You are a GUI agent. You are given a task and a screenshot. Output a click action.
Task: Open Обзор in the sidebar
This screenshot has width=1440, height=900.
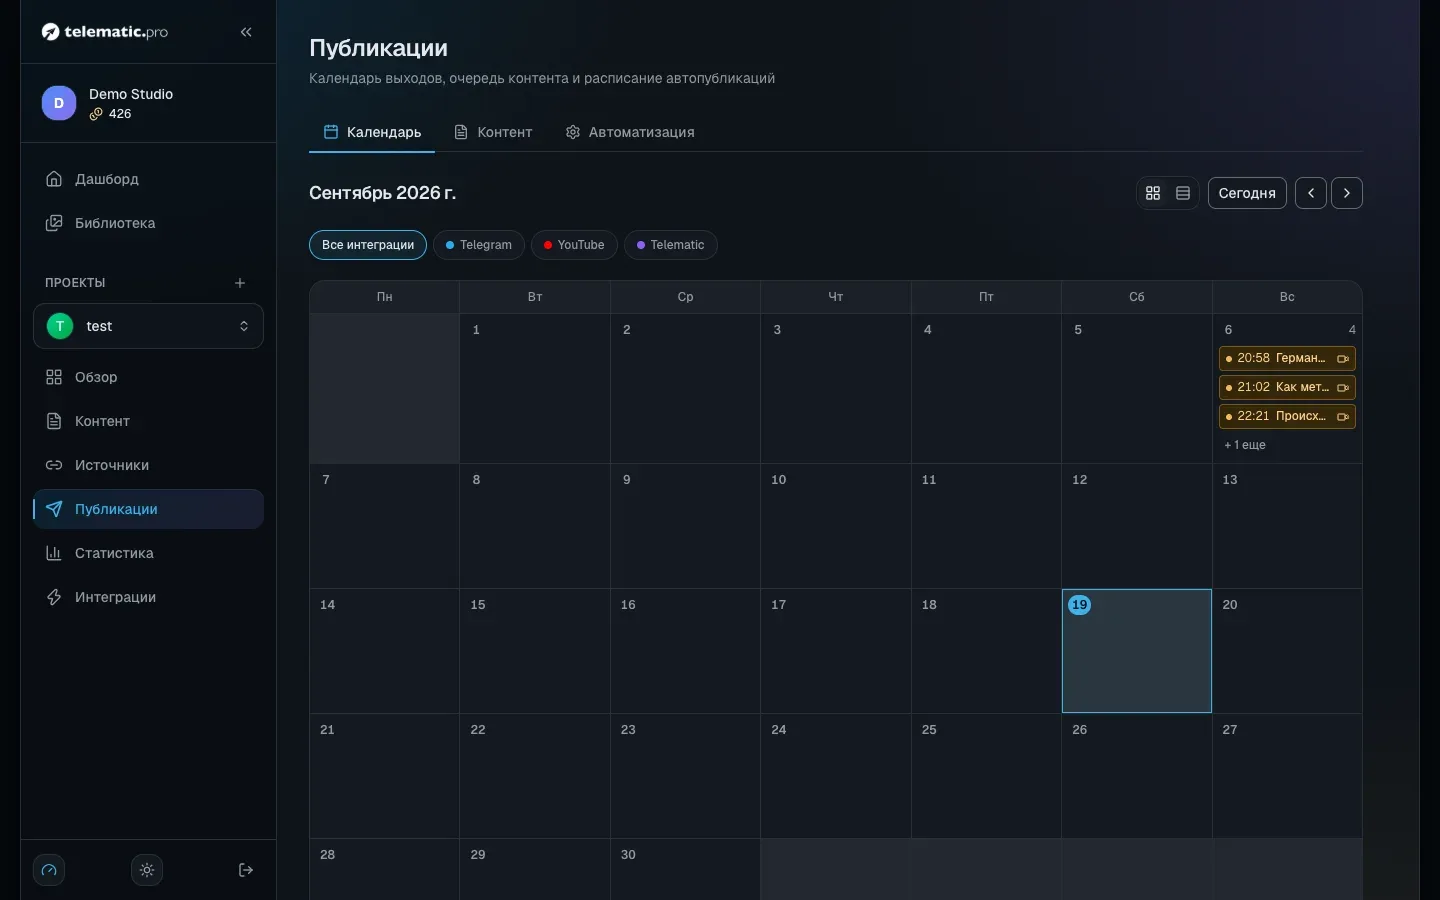[x=148, y=377]
